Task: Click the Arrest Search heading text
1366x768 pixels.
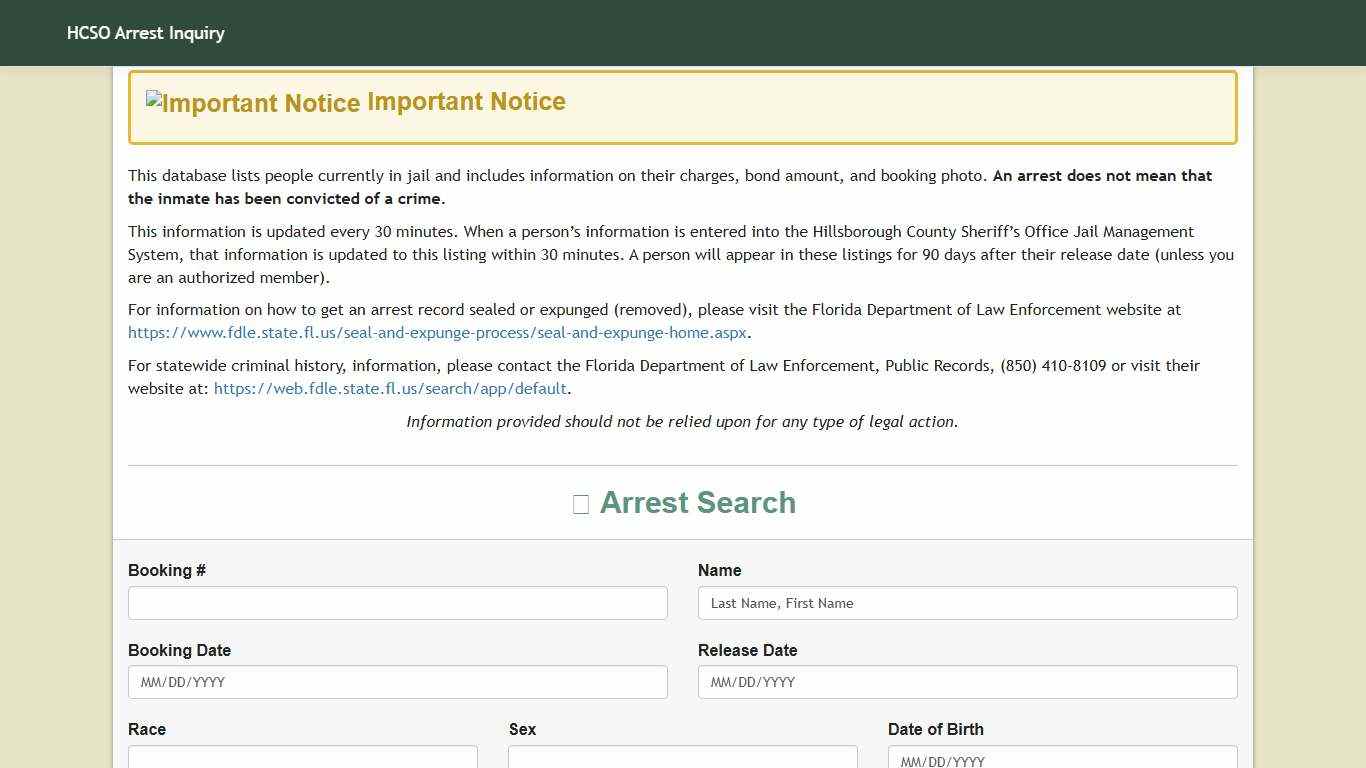Action: (x=697, y=503)
